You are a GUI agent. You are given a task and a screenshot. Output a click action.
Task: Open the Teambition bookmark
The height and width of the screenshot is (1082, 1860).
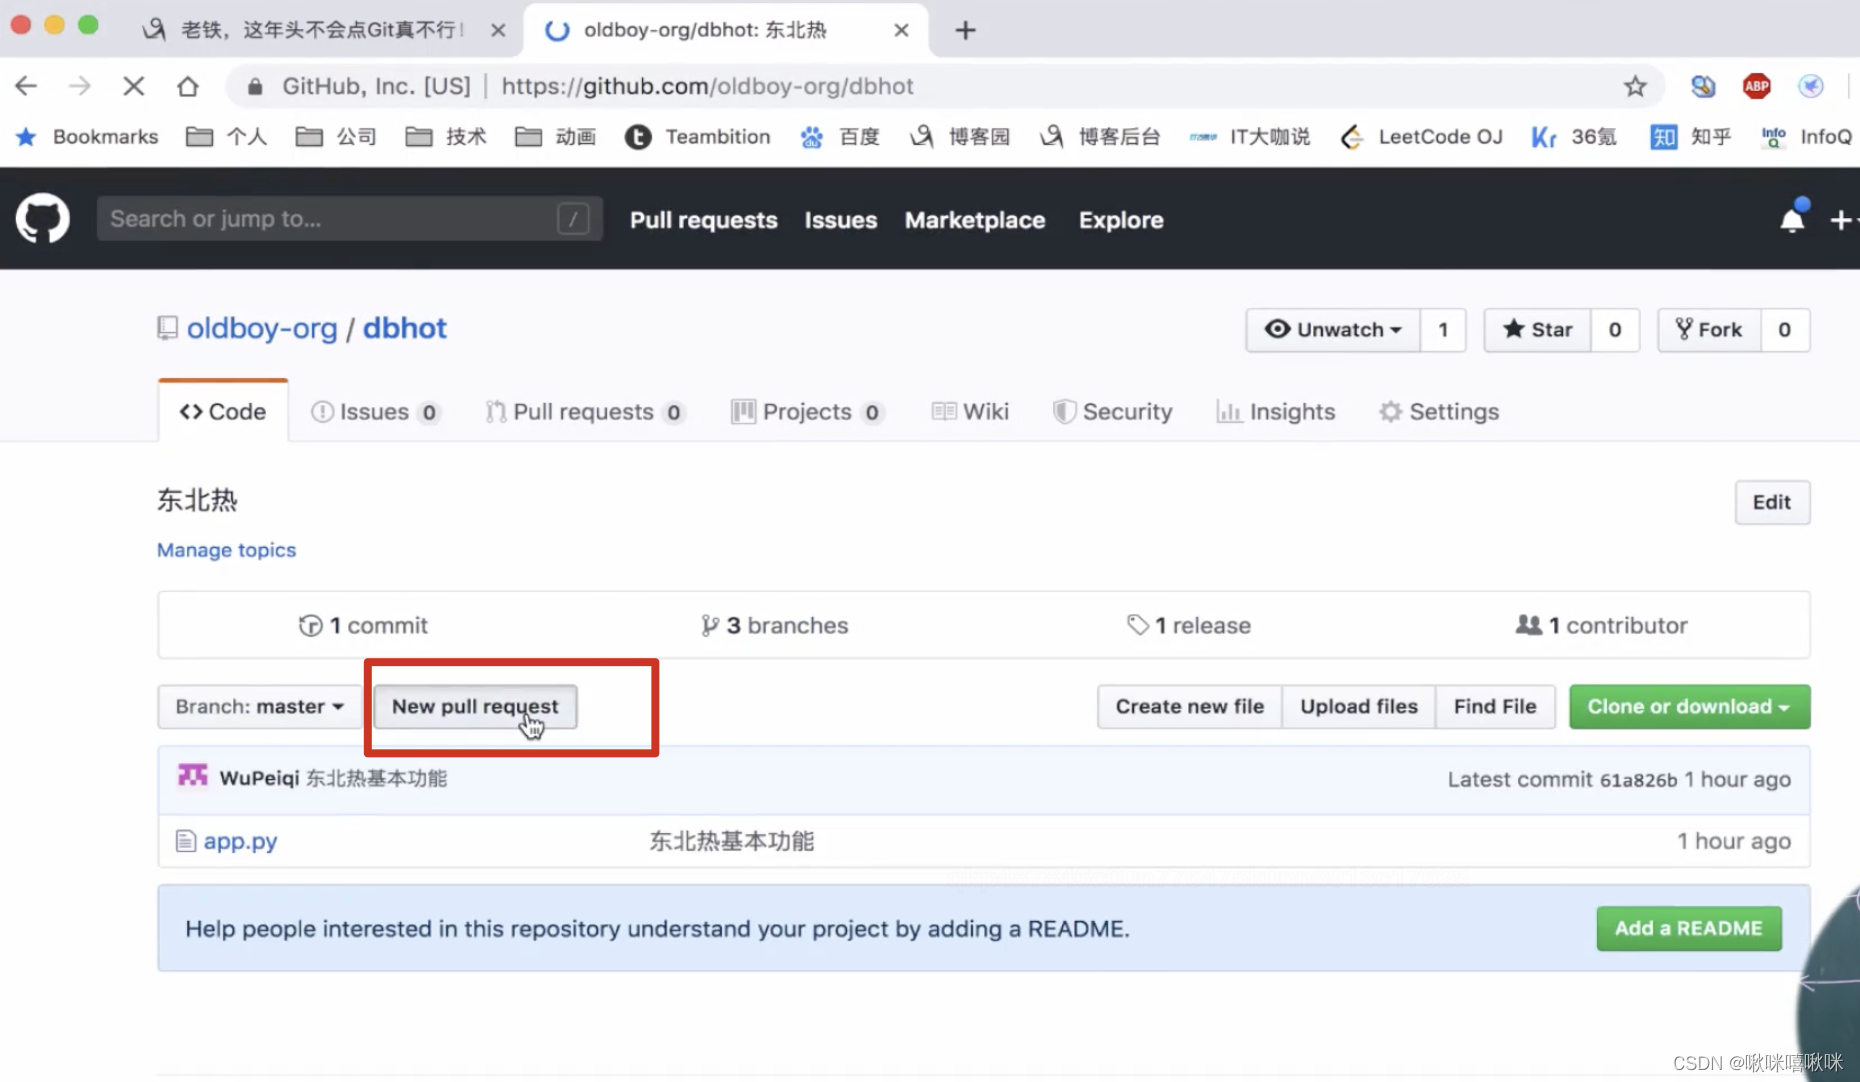[x=697, y=136]
